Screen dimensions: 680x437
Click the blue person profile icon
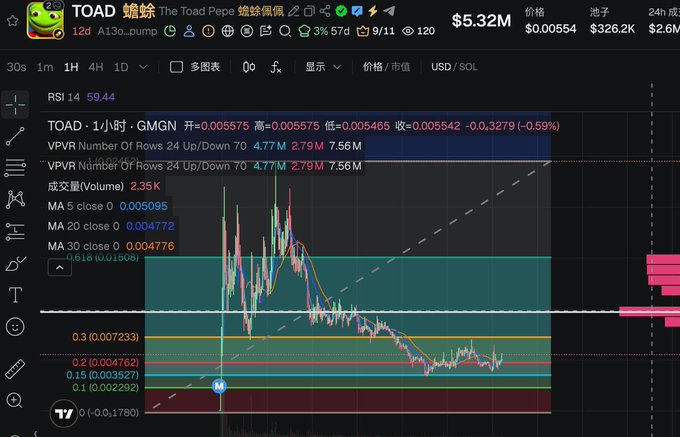point(189,31)
